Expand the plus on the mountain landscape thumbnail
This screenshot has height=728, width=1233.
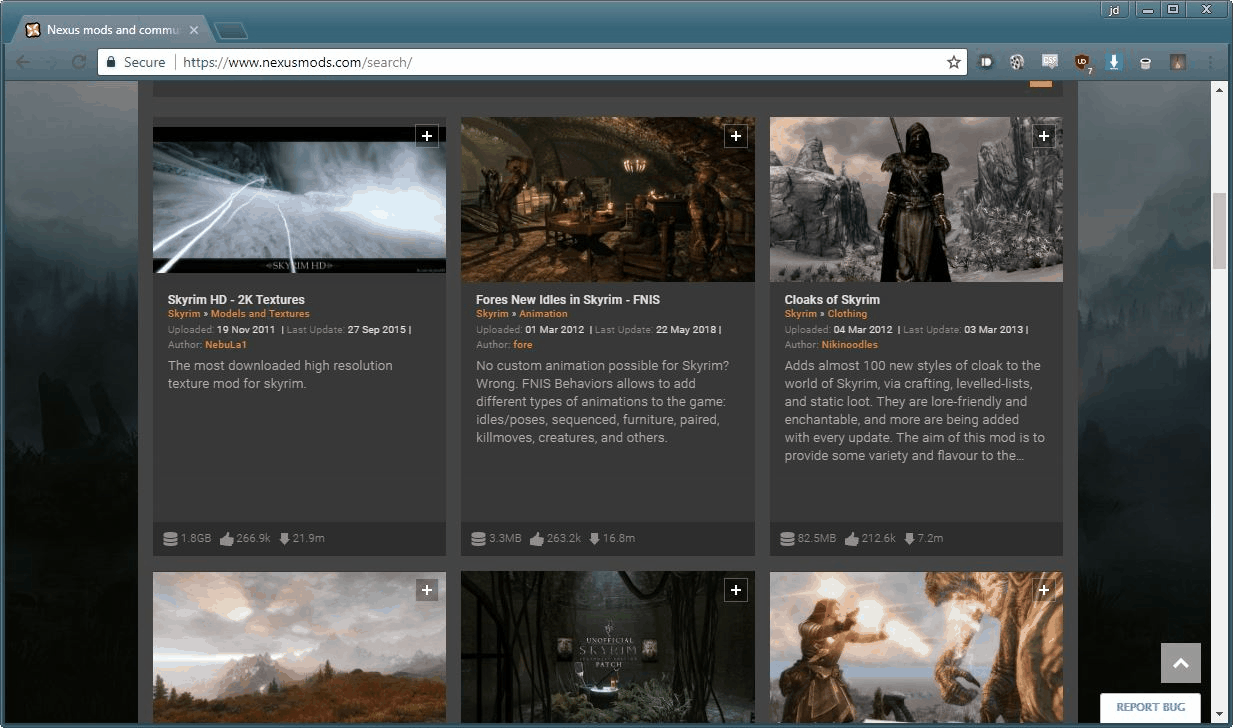click(x=427, y=591)
